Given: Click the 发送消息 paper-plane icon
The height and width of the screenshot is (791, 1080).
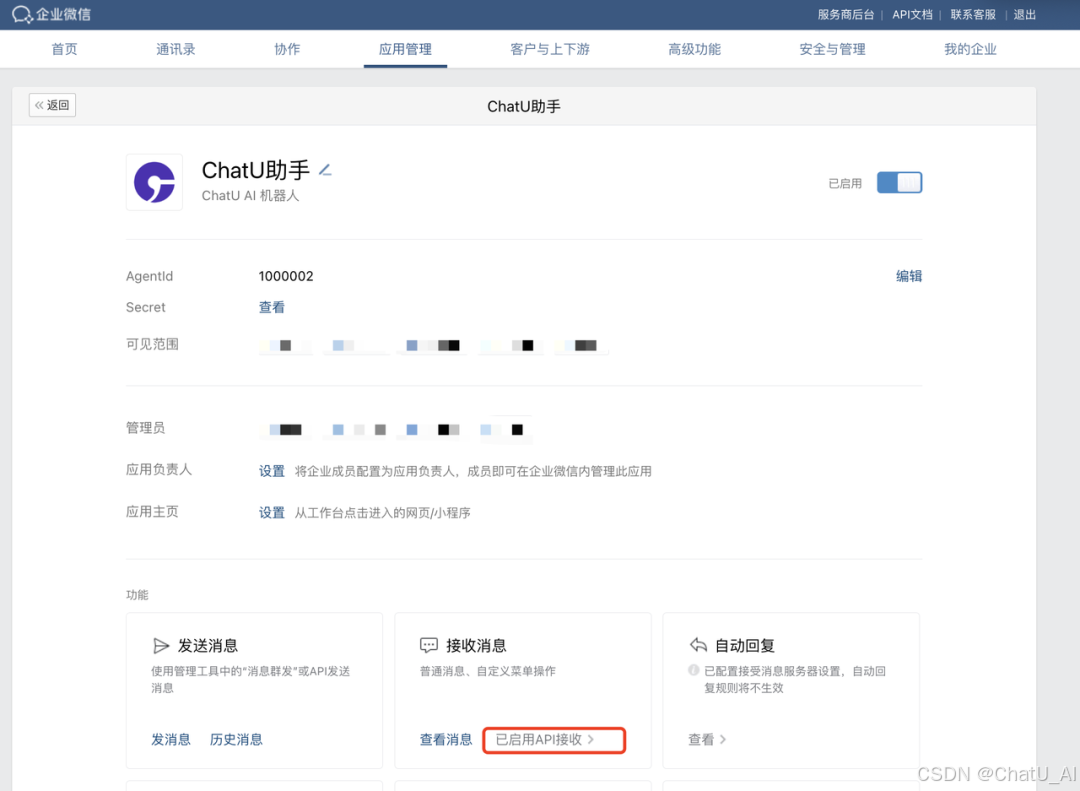Looking at the screenshot, I should (x=160, y=646).
